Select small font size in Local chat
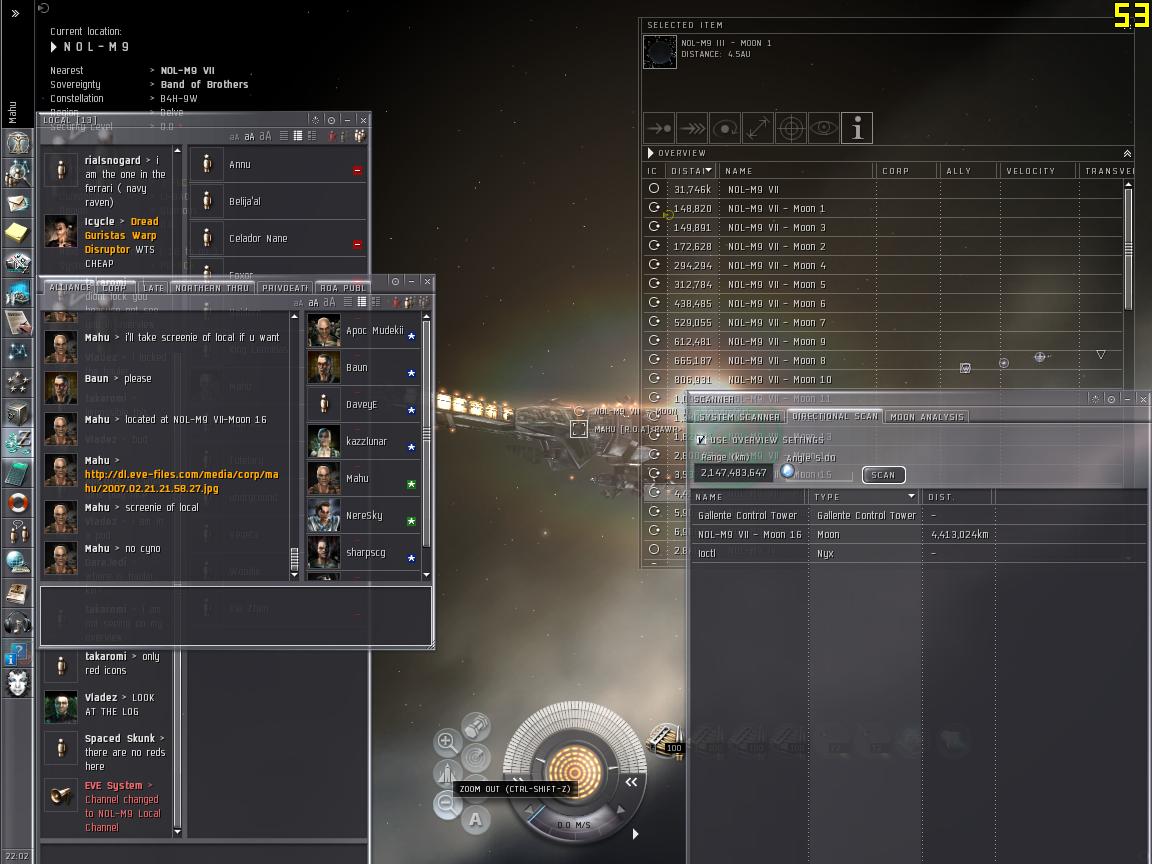Screen dimensions: 1152x864 pos(234,137)
